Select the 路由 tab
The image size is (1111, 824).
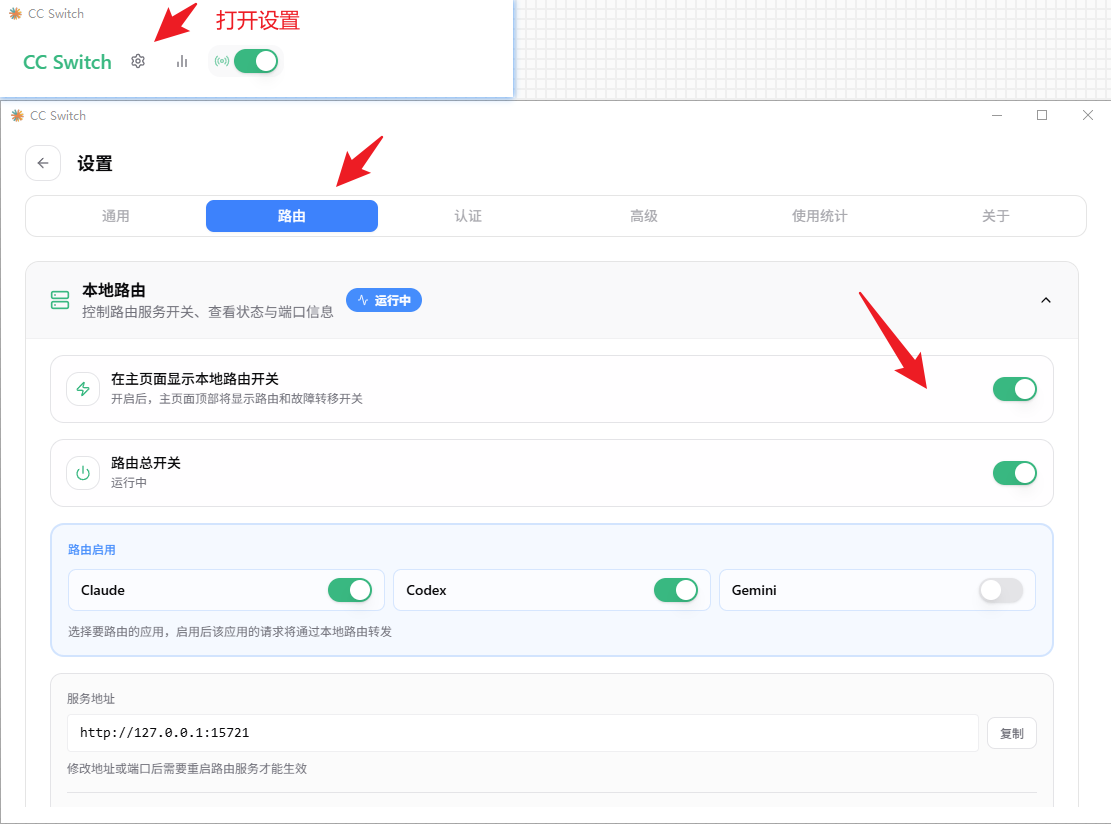(x=292, y=216)
